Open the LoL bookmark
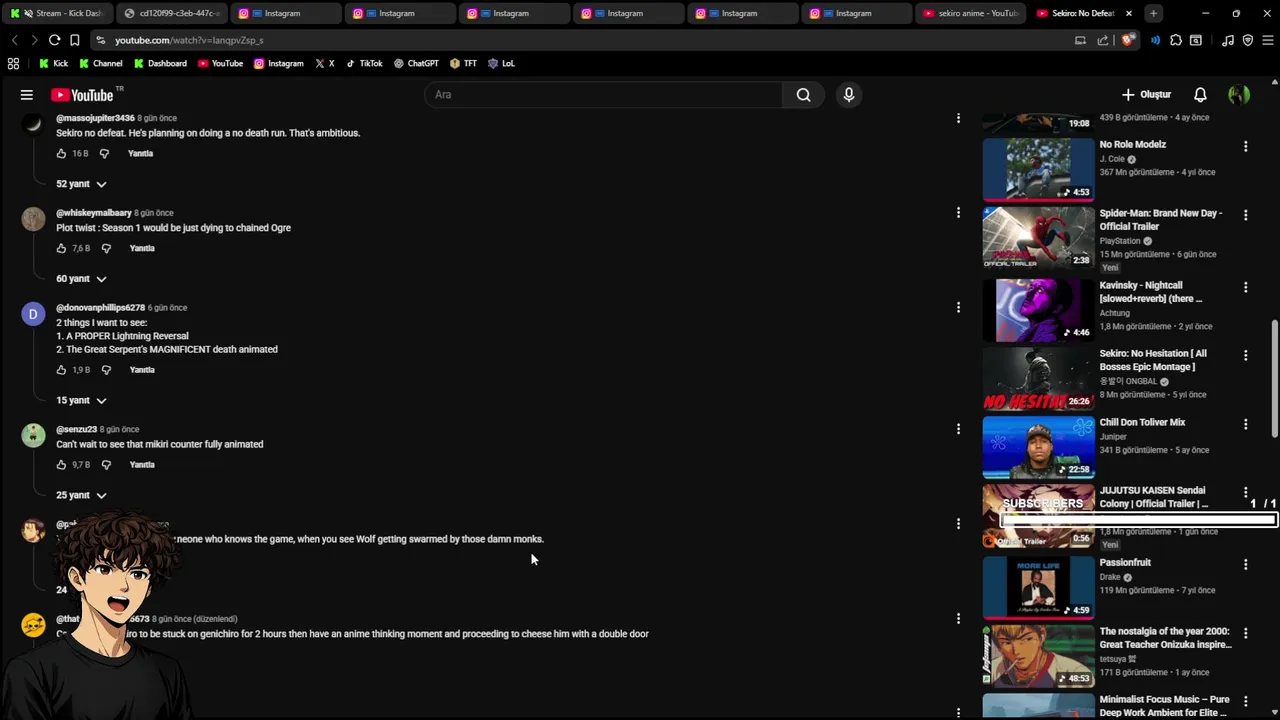The width and height of the screenshot is (1280, 720). [x=501, y=63]
